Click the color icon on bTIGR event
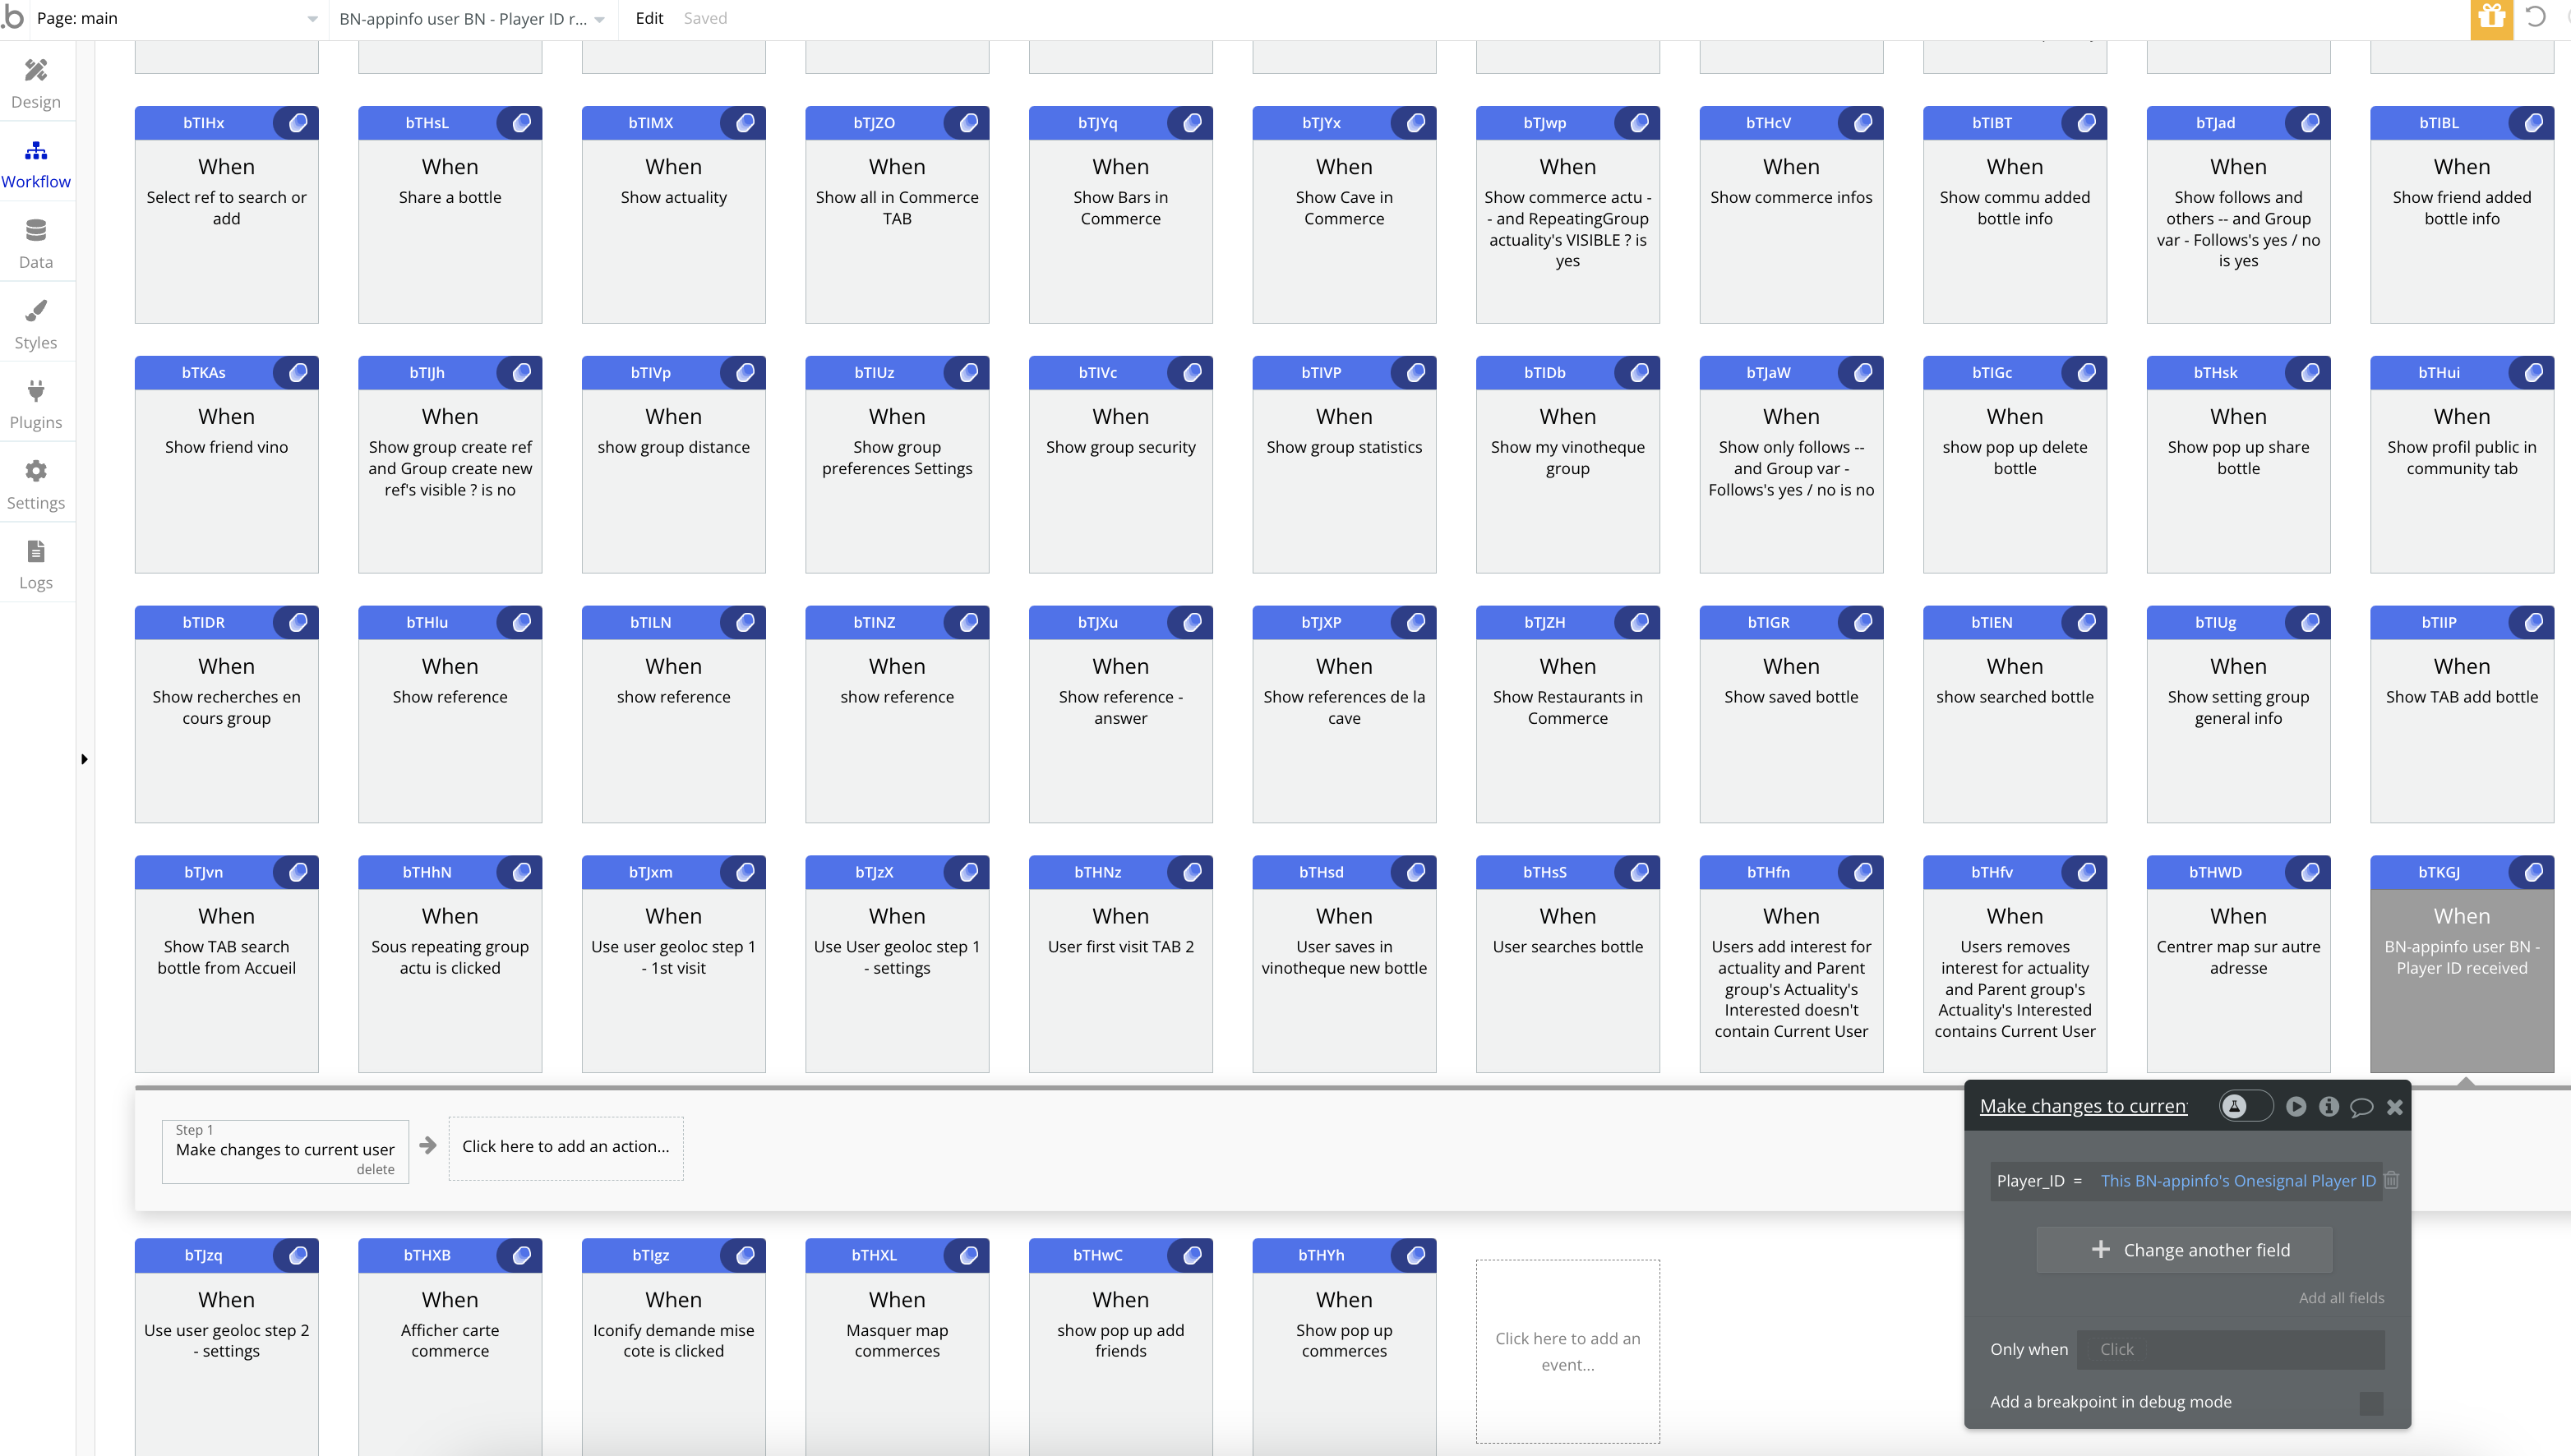This screenshot has width=2571, height=1456. click(x=1863, y=623)
